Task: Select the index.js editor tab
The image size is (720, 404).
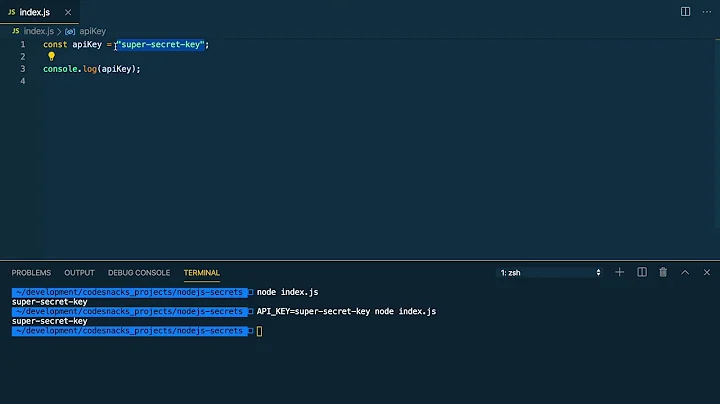Action: pyautogui.click(x=39, y=12)
